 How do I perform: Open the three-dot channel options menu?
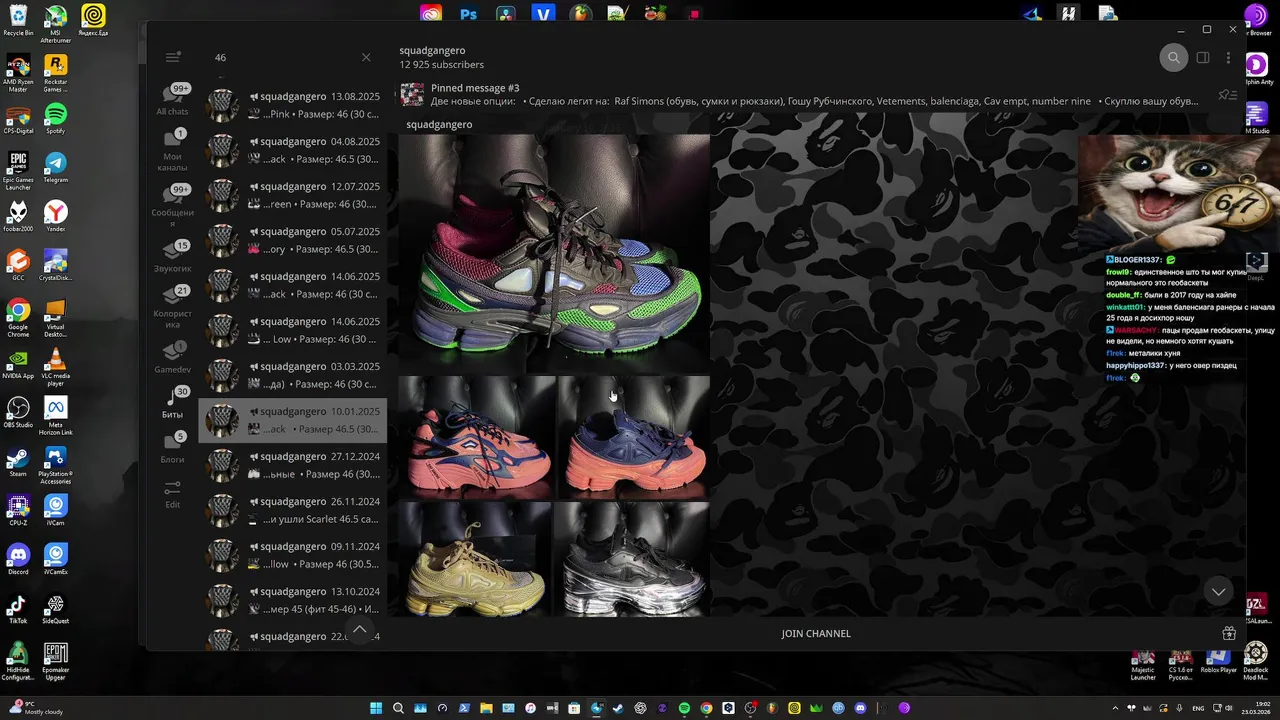tap(1228, 58)
